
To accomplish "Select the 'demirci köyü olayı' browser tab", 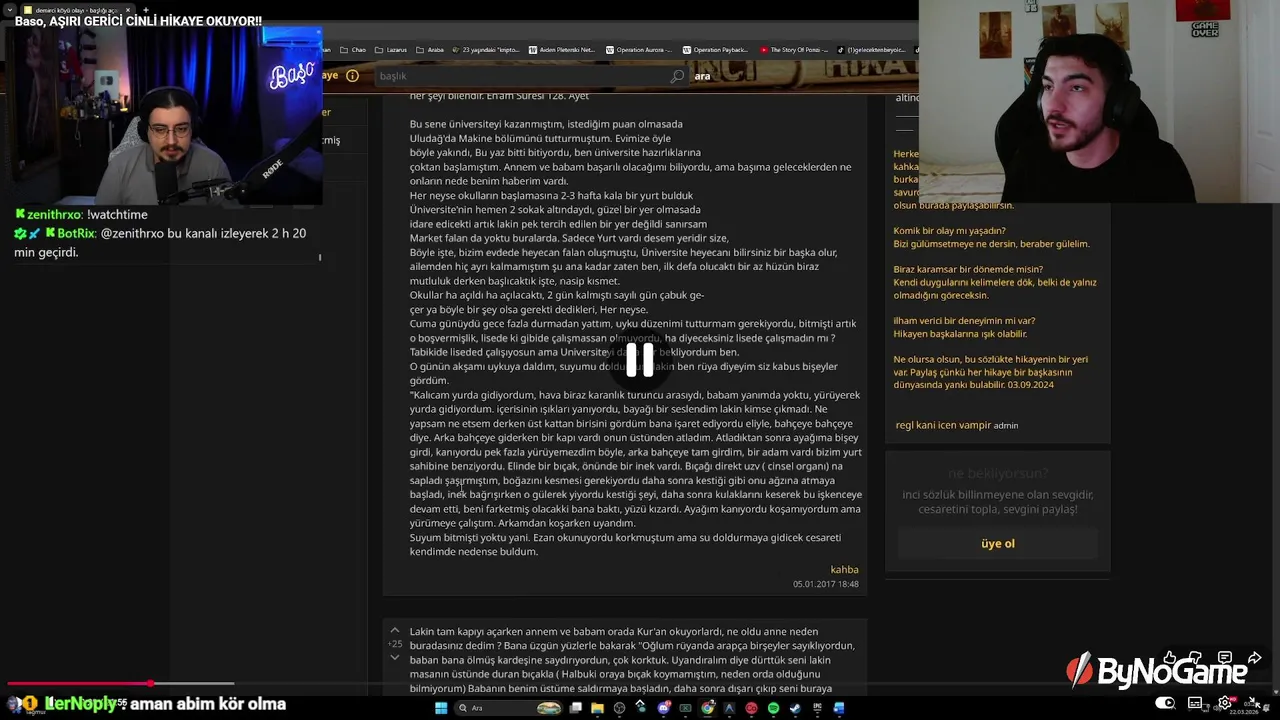I will pos(76,10).
